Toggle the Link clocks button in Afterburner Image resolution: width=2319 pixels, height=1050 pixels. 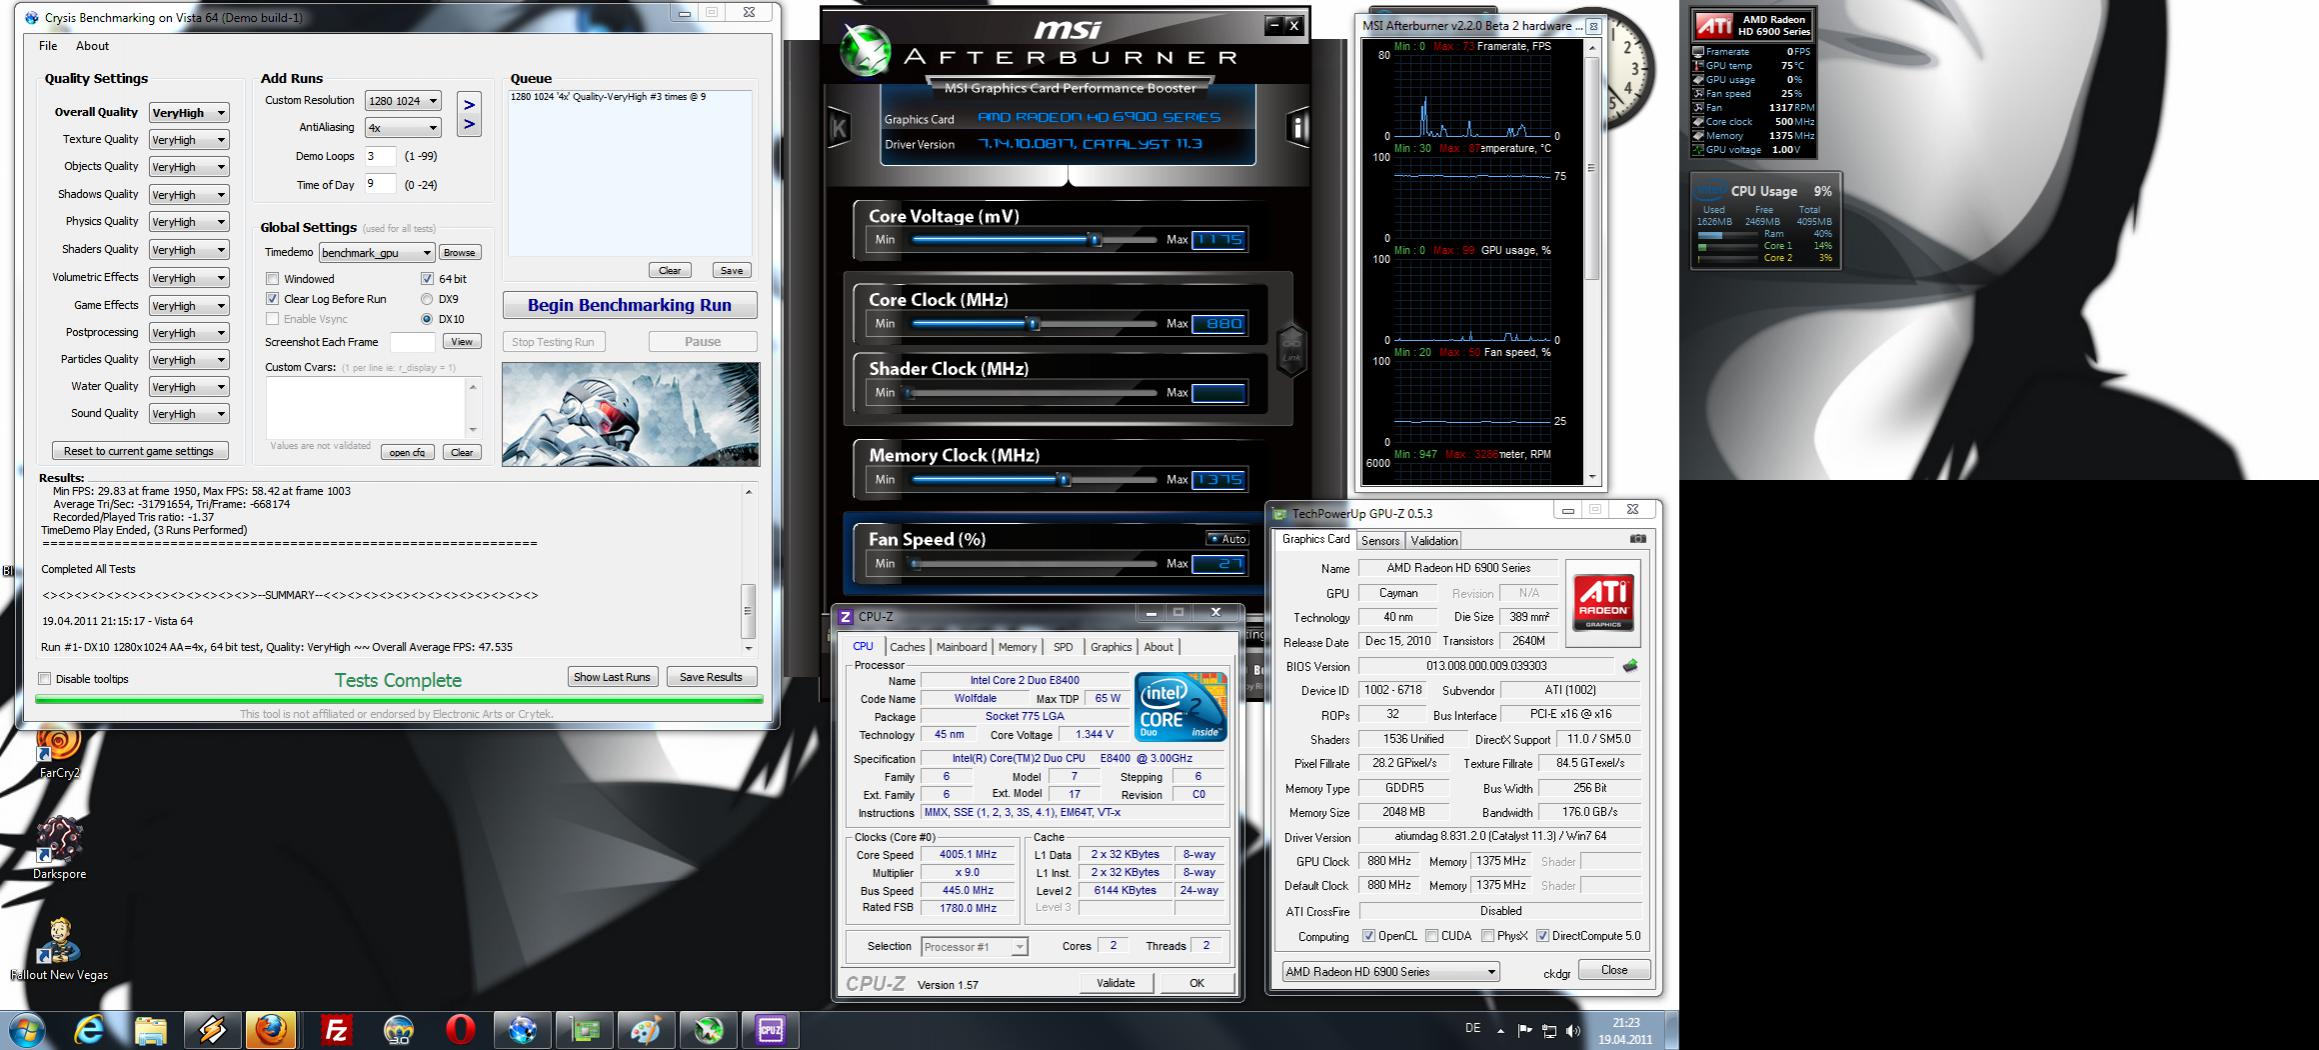[1291, 351]
